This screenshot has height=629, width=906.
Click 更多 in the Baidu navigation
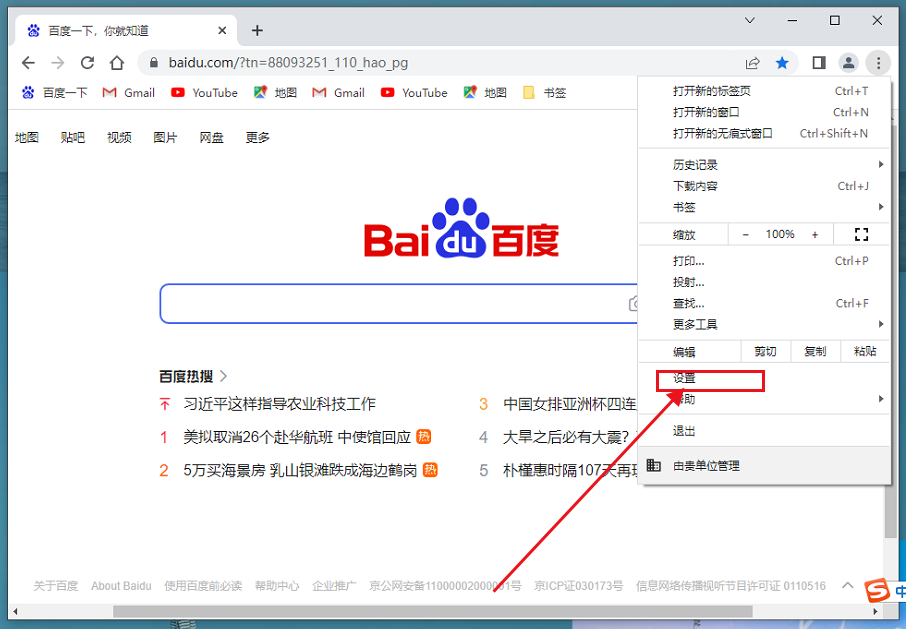258,137
